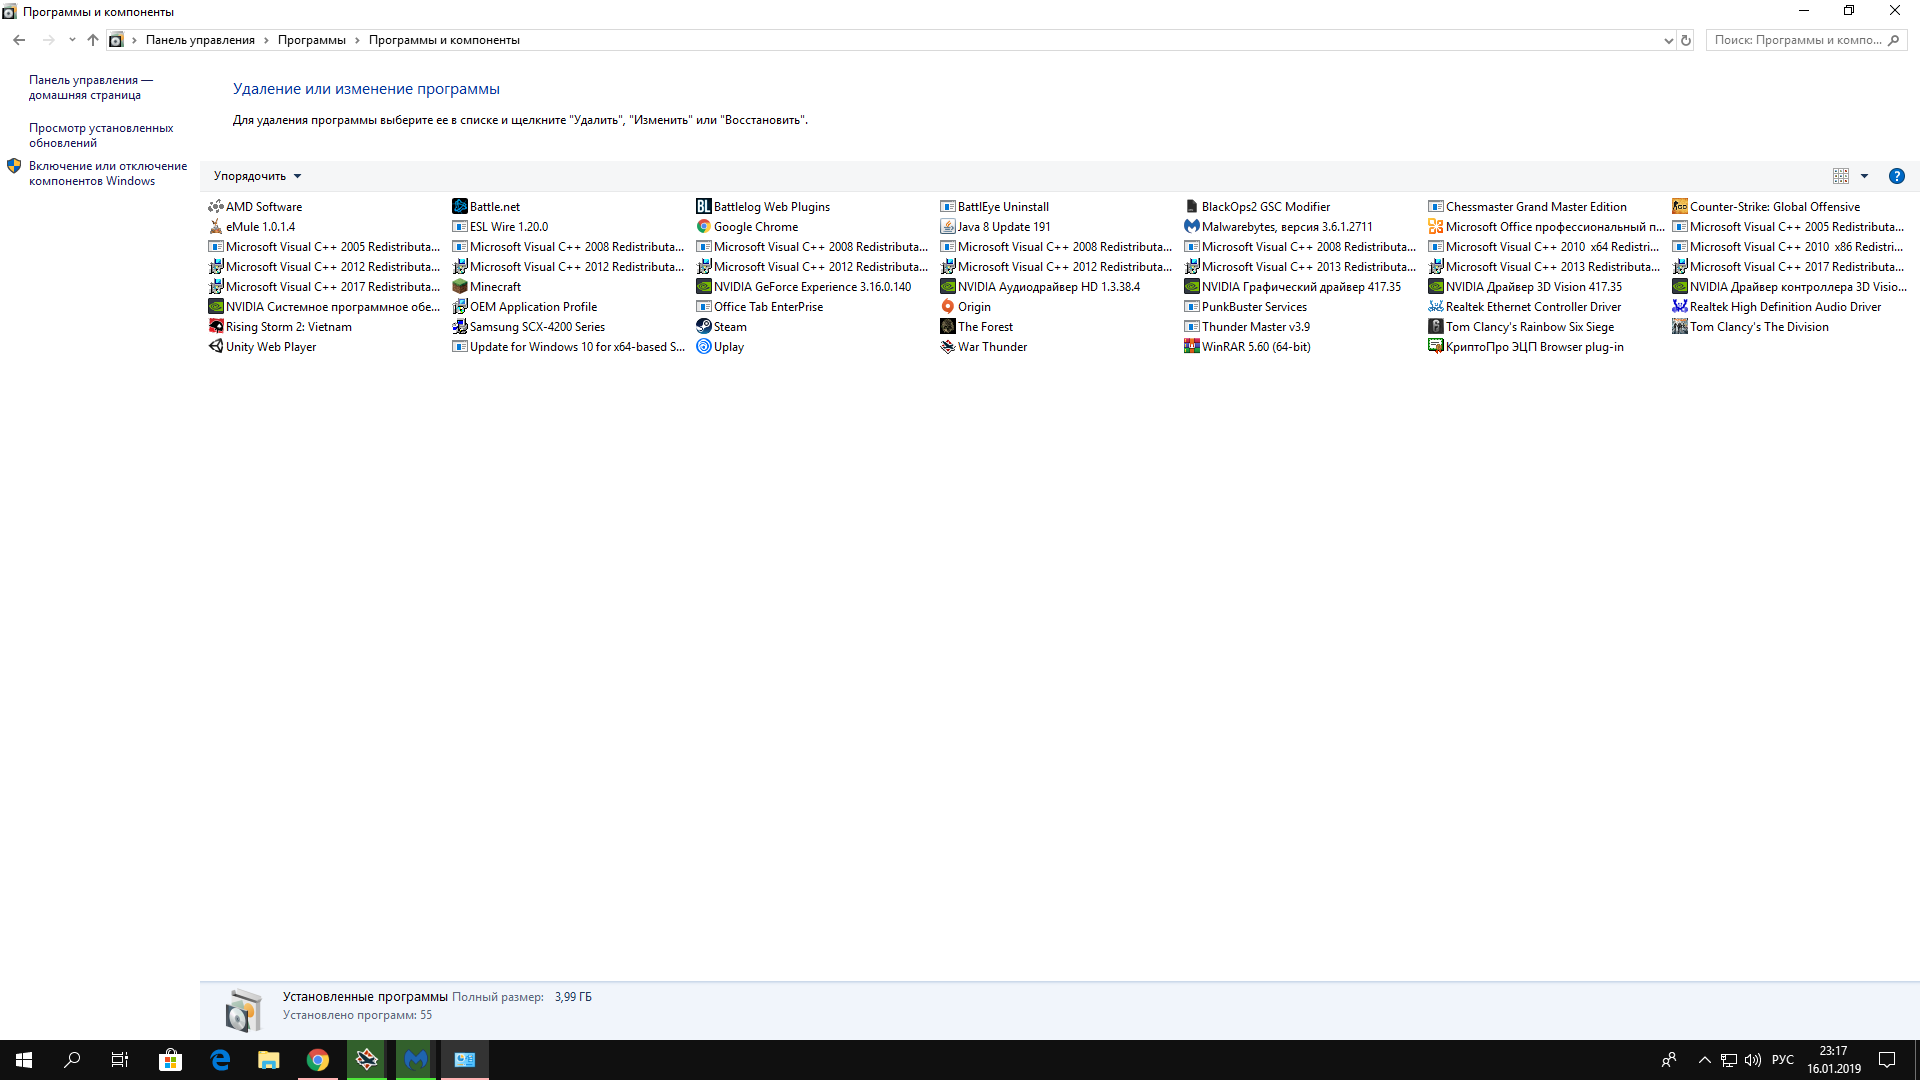
Task: Click the WinRAR 5.60 icon
Action: coord(1192,347)
